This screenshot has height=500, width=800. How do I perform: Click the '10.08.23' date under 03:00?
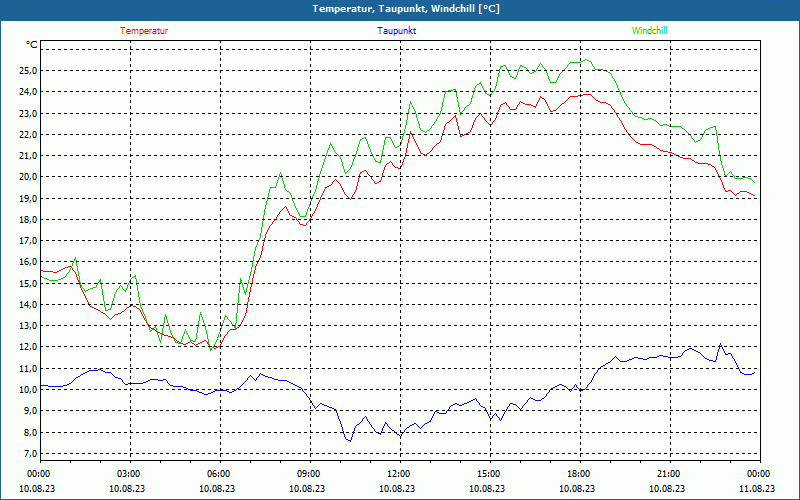(127, 488)
